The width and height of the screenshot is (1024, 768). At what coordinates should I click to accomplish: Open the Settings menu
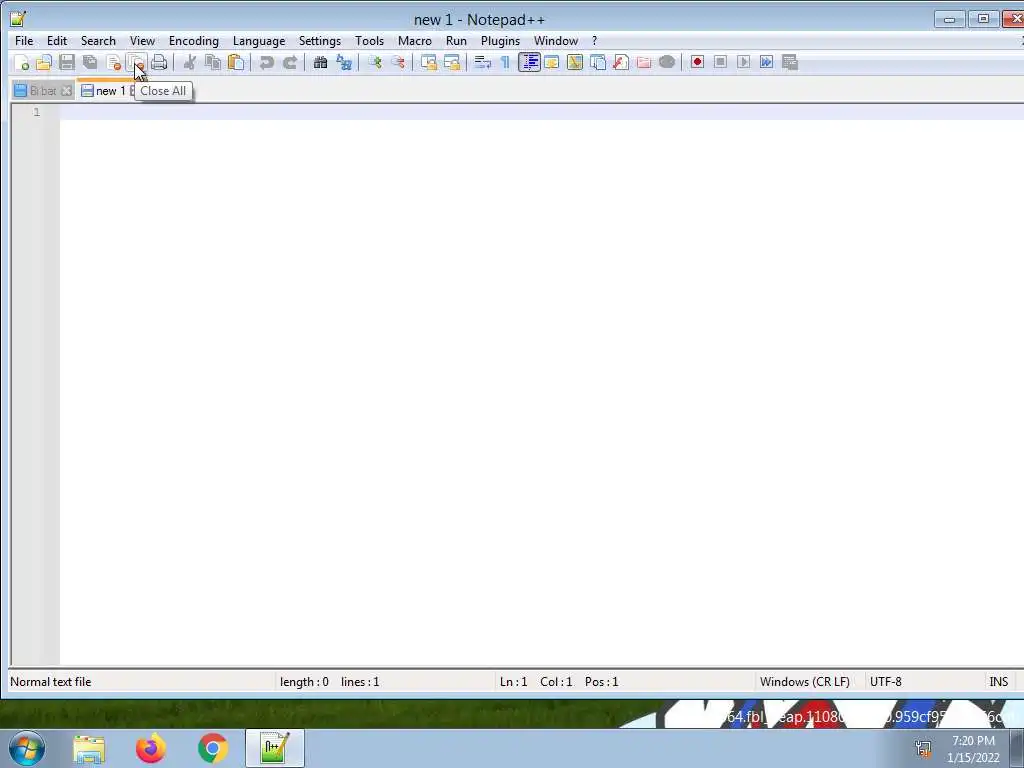click(x=319, y=40)
